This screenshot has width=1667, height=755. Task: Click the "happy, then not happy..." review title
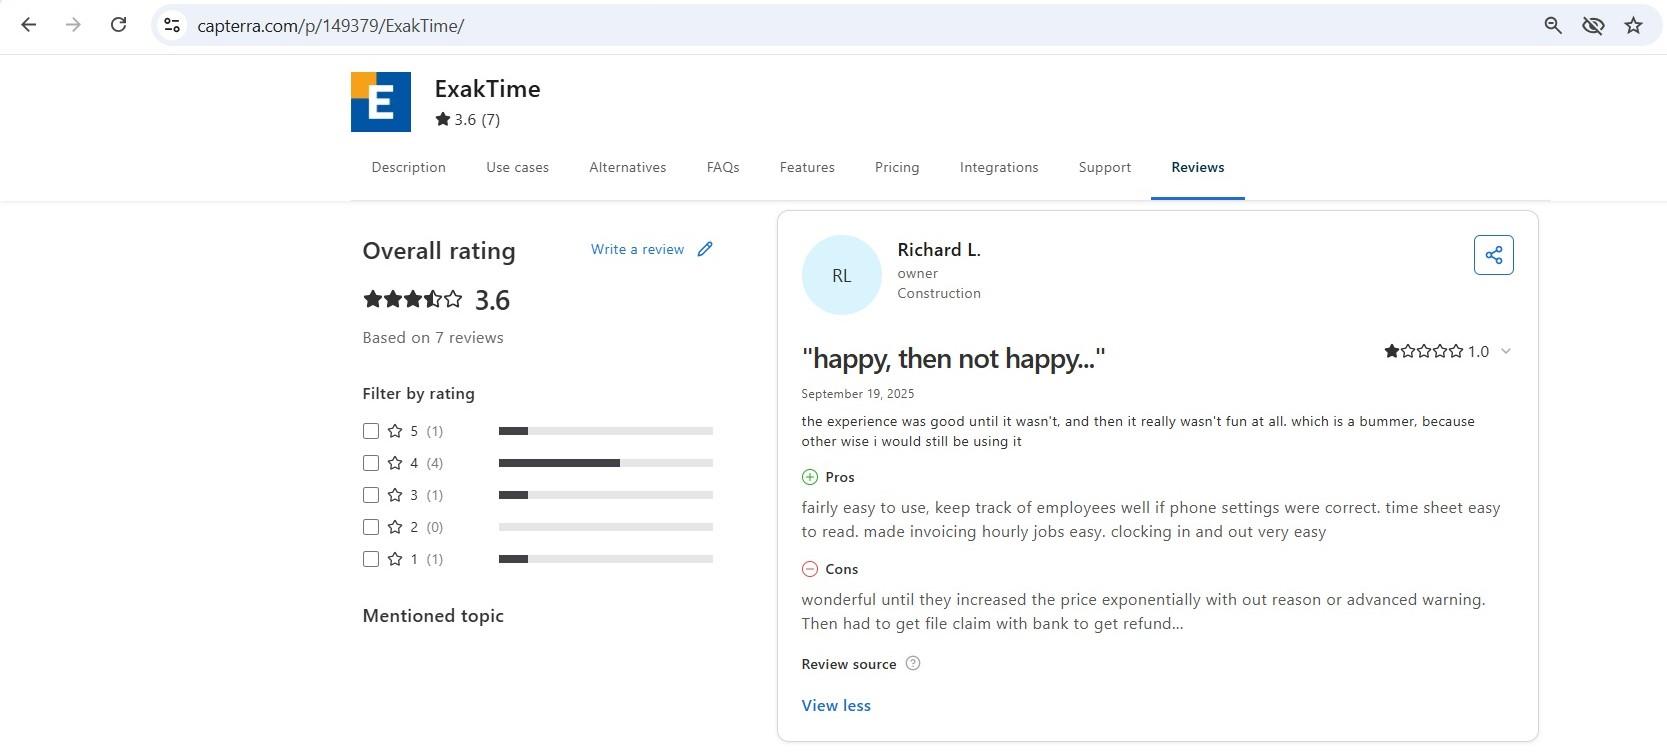click(953, 358)
